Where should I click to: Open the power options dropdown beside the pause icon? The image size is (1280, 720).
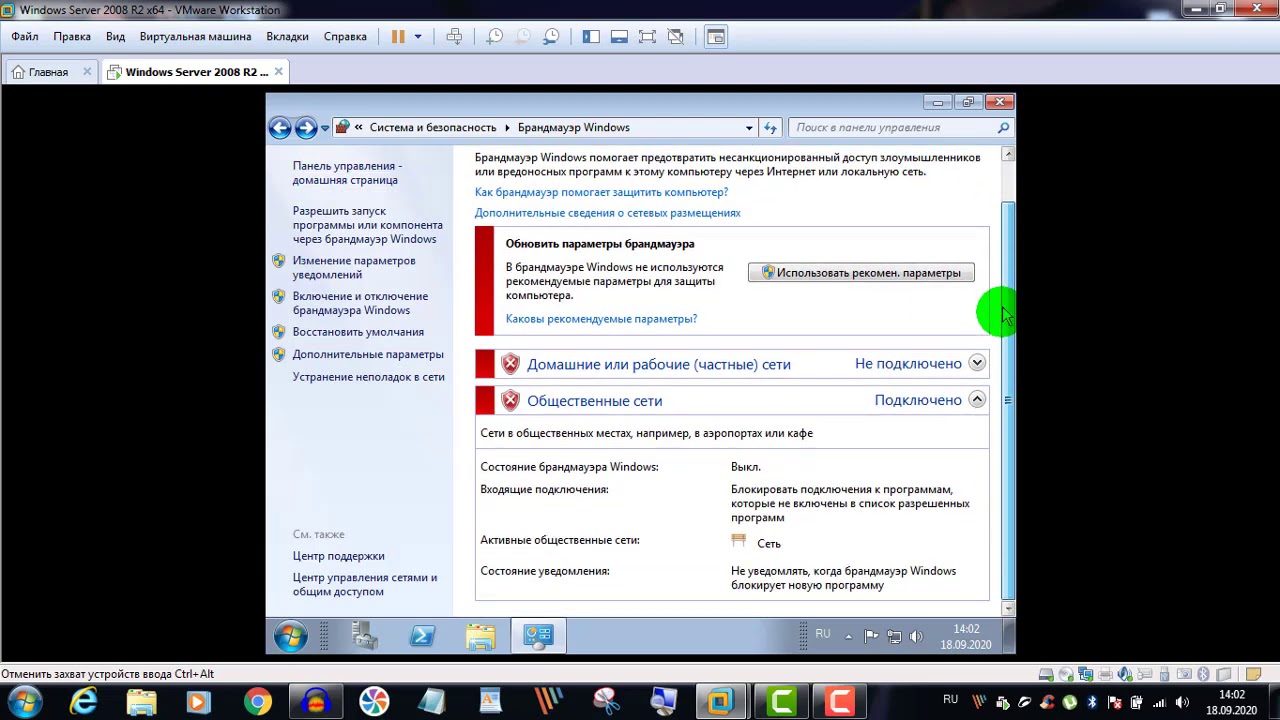[418, 36]
